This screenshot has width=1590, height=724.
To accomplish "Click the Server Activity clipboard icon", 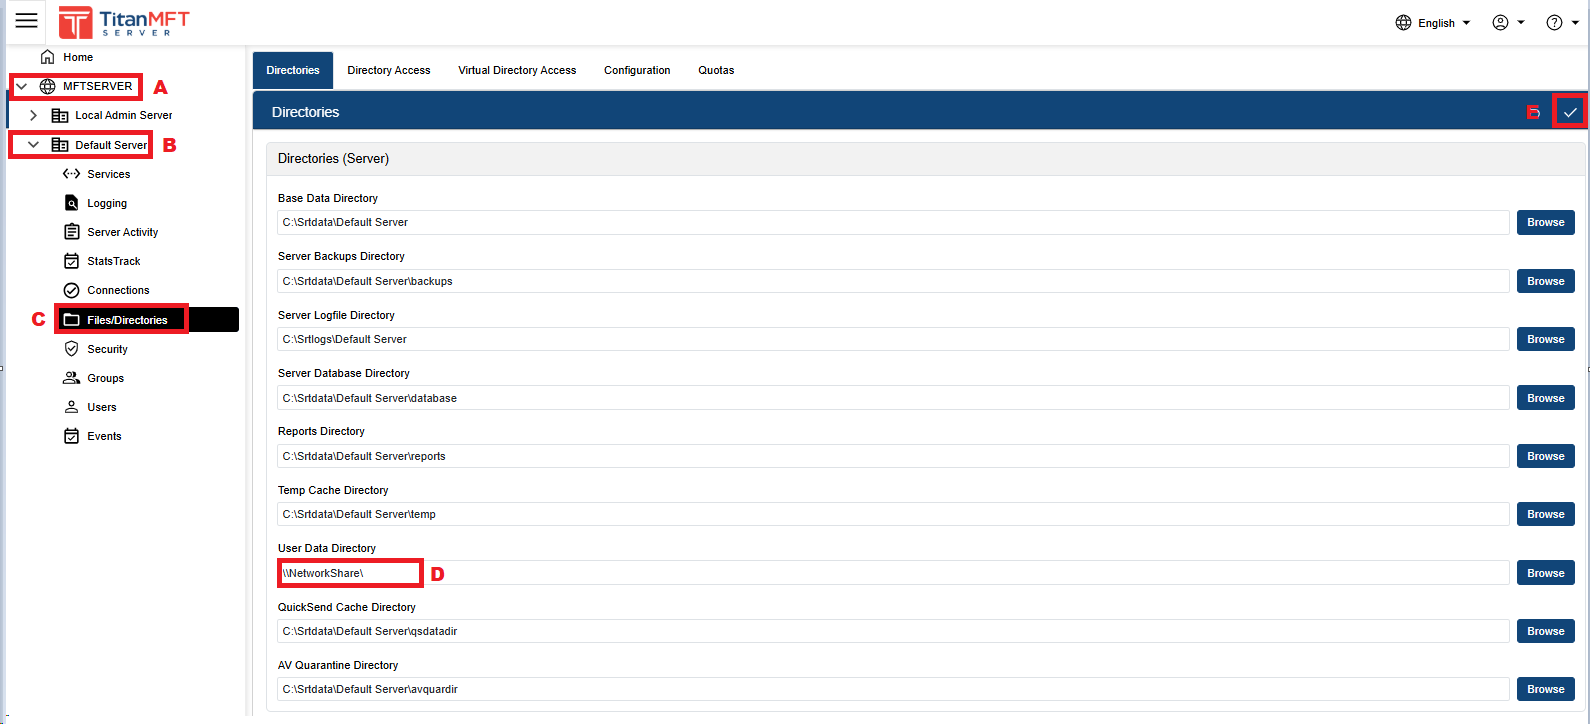I will [71, 232].
